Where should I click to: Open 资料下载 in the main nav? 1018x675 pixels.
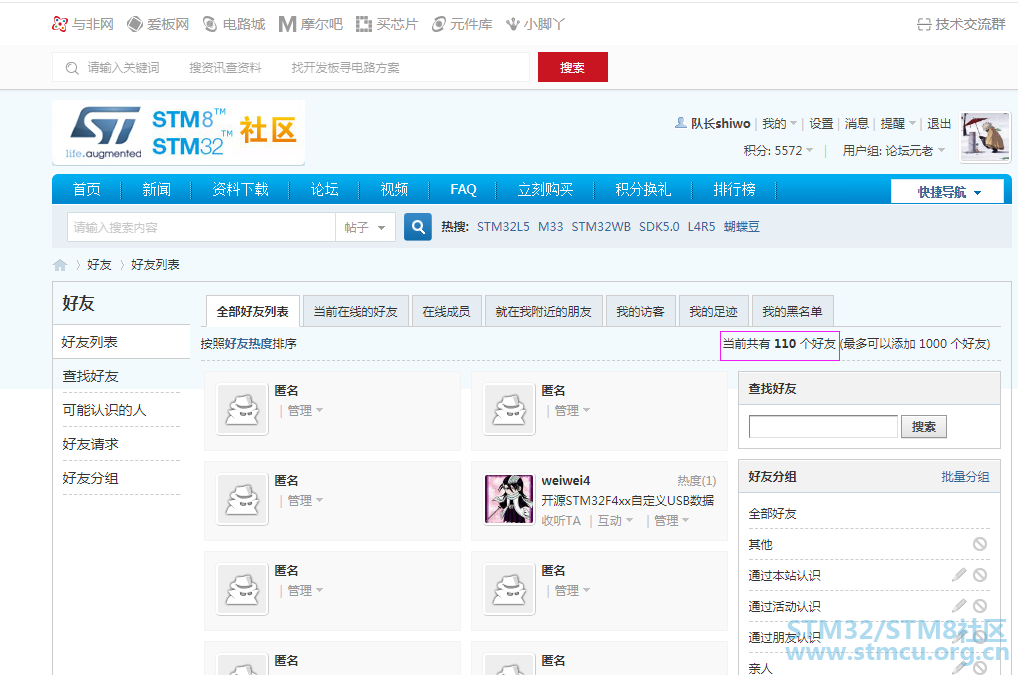coord(240,189)
